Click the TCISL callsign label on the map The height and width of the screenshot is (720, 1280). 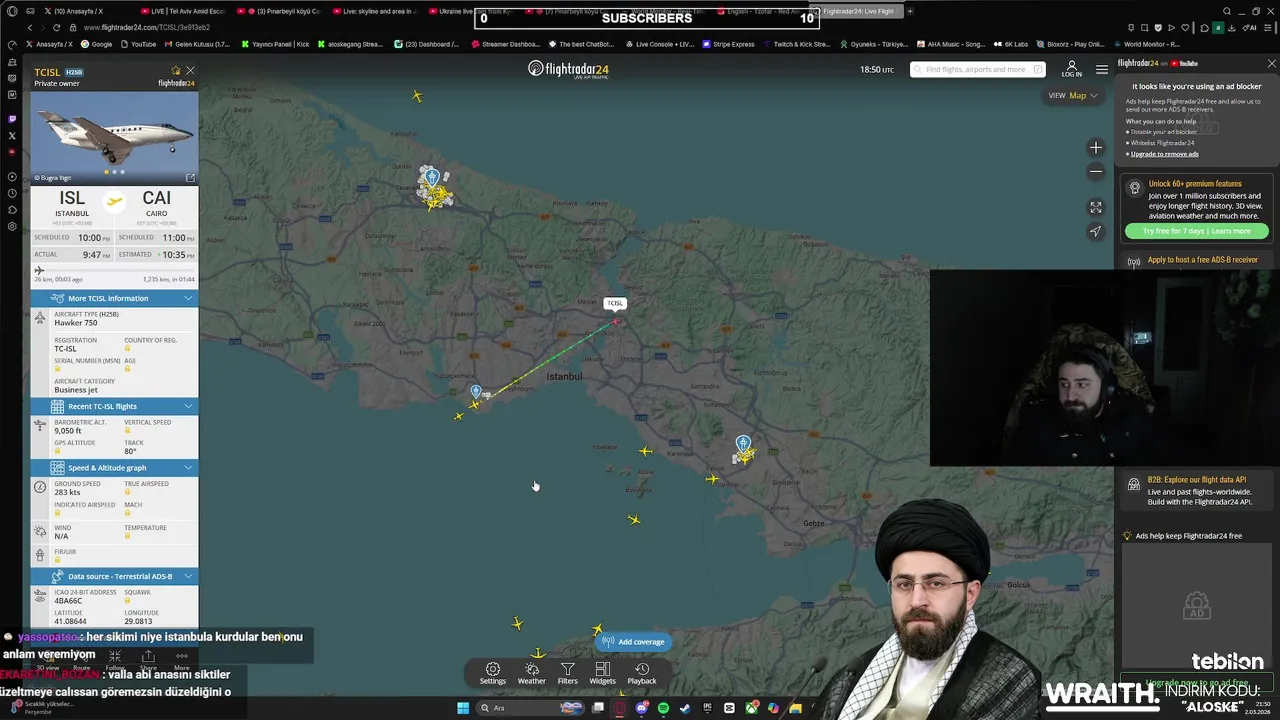pos(615,303)
